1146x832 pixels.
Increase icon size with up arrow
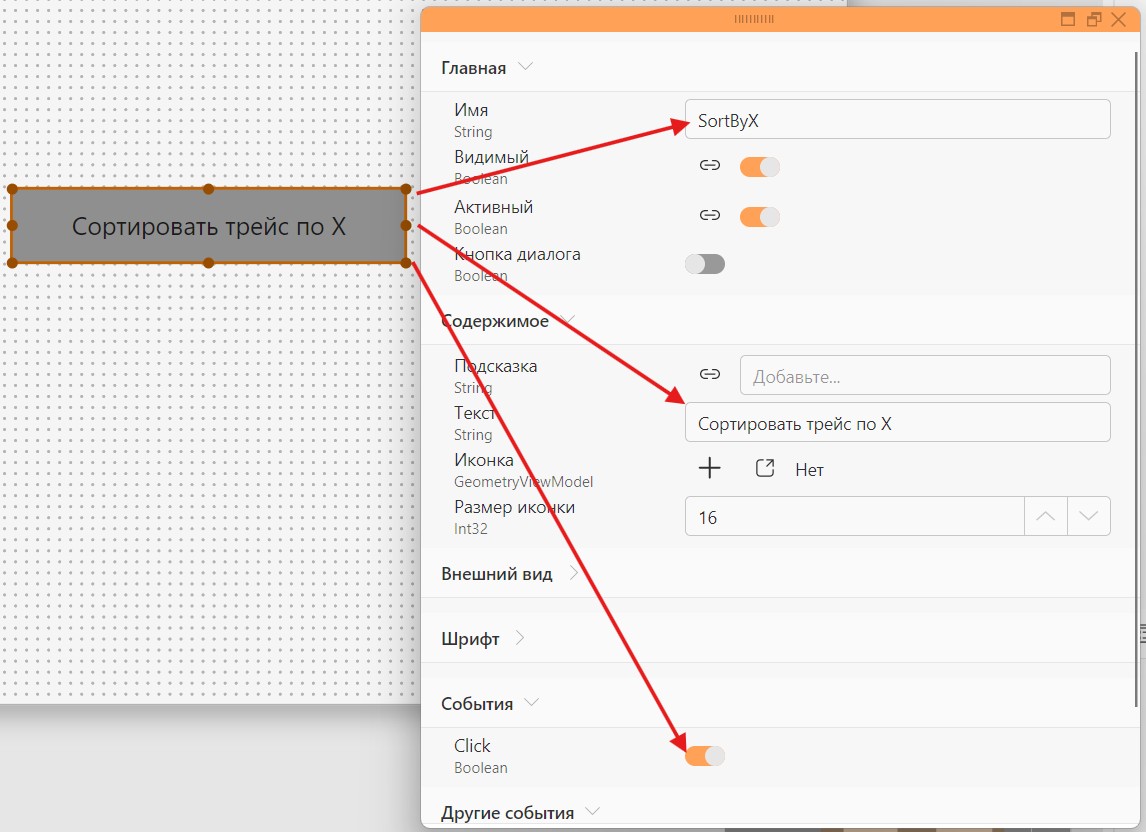1046,516
